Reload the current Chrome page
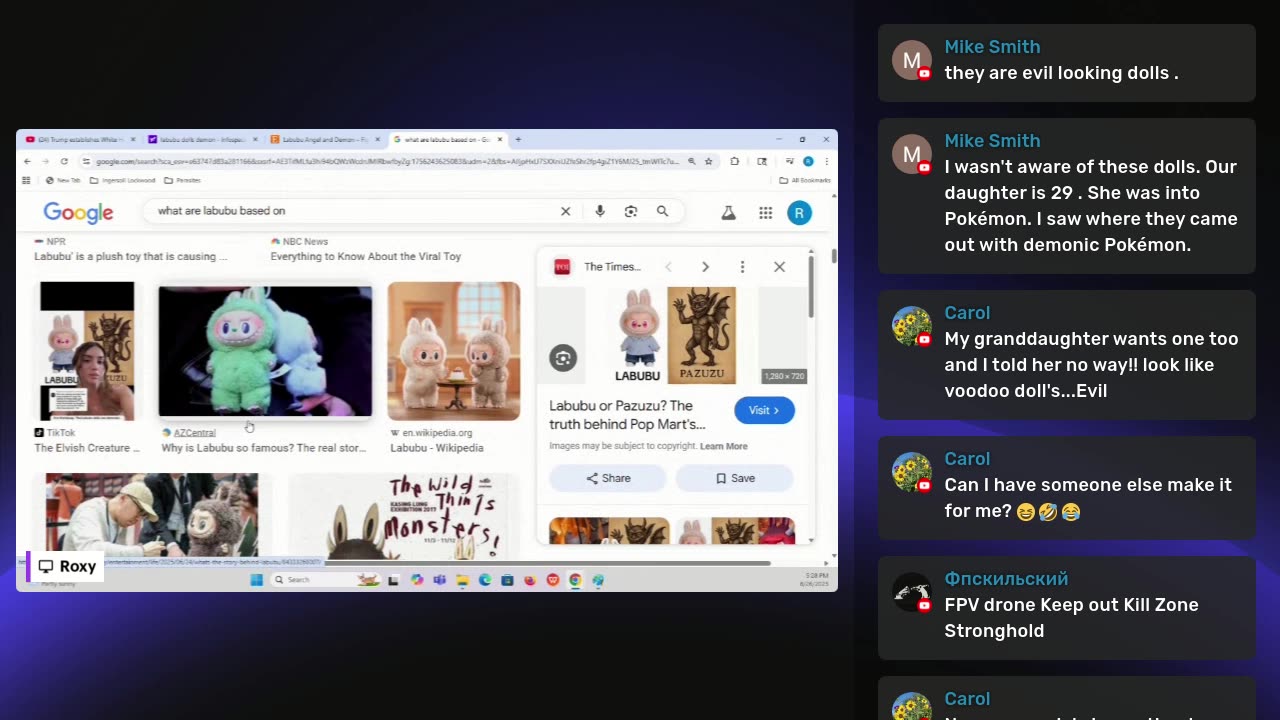1280x720 pixels. (x=64, y=161)
